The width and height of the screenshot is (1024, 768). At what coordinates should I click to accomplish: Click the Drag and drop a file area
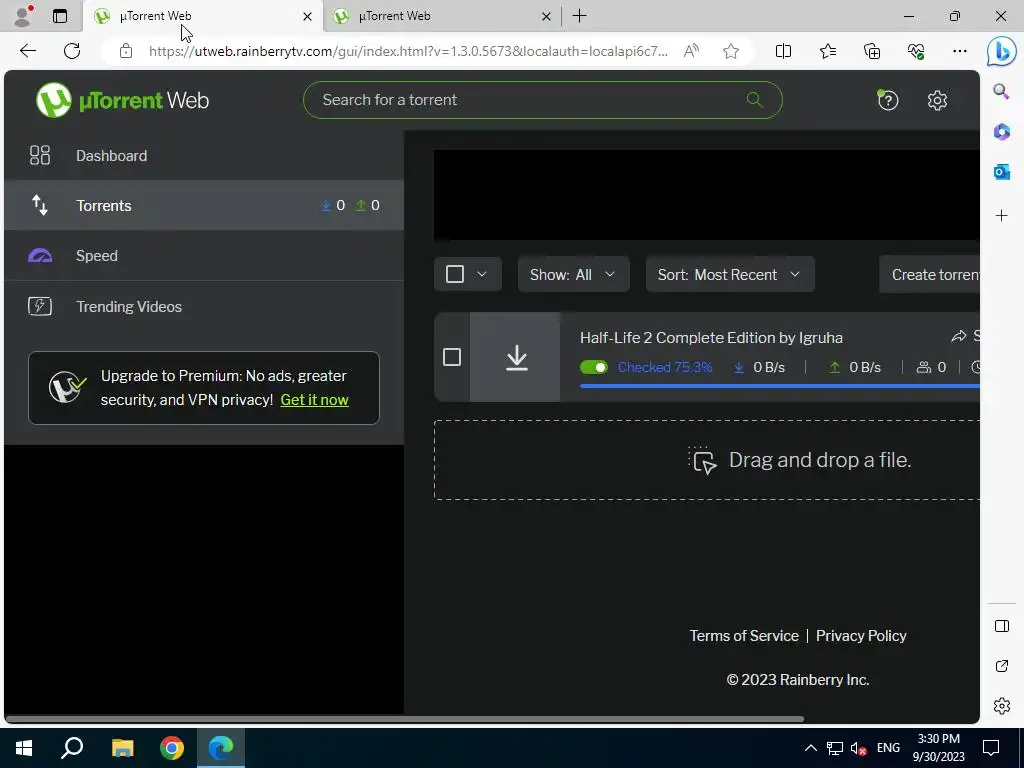[707, 460]
